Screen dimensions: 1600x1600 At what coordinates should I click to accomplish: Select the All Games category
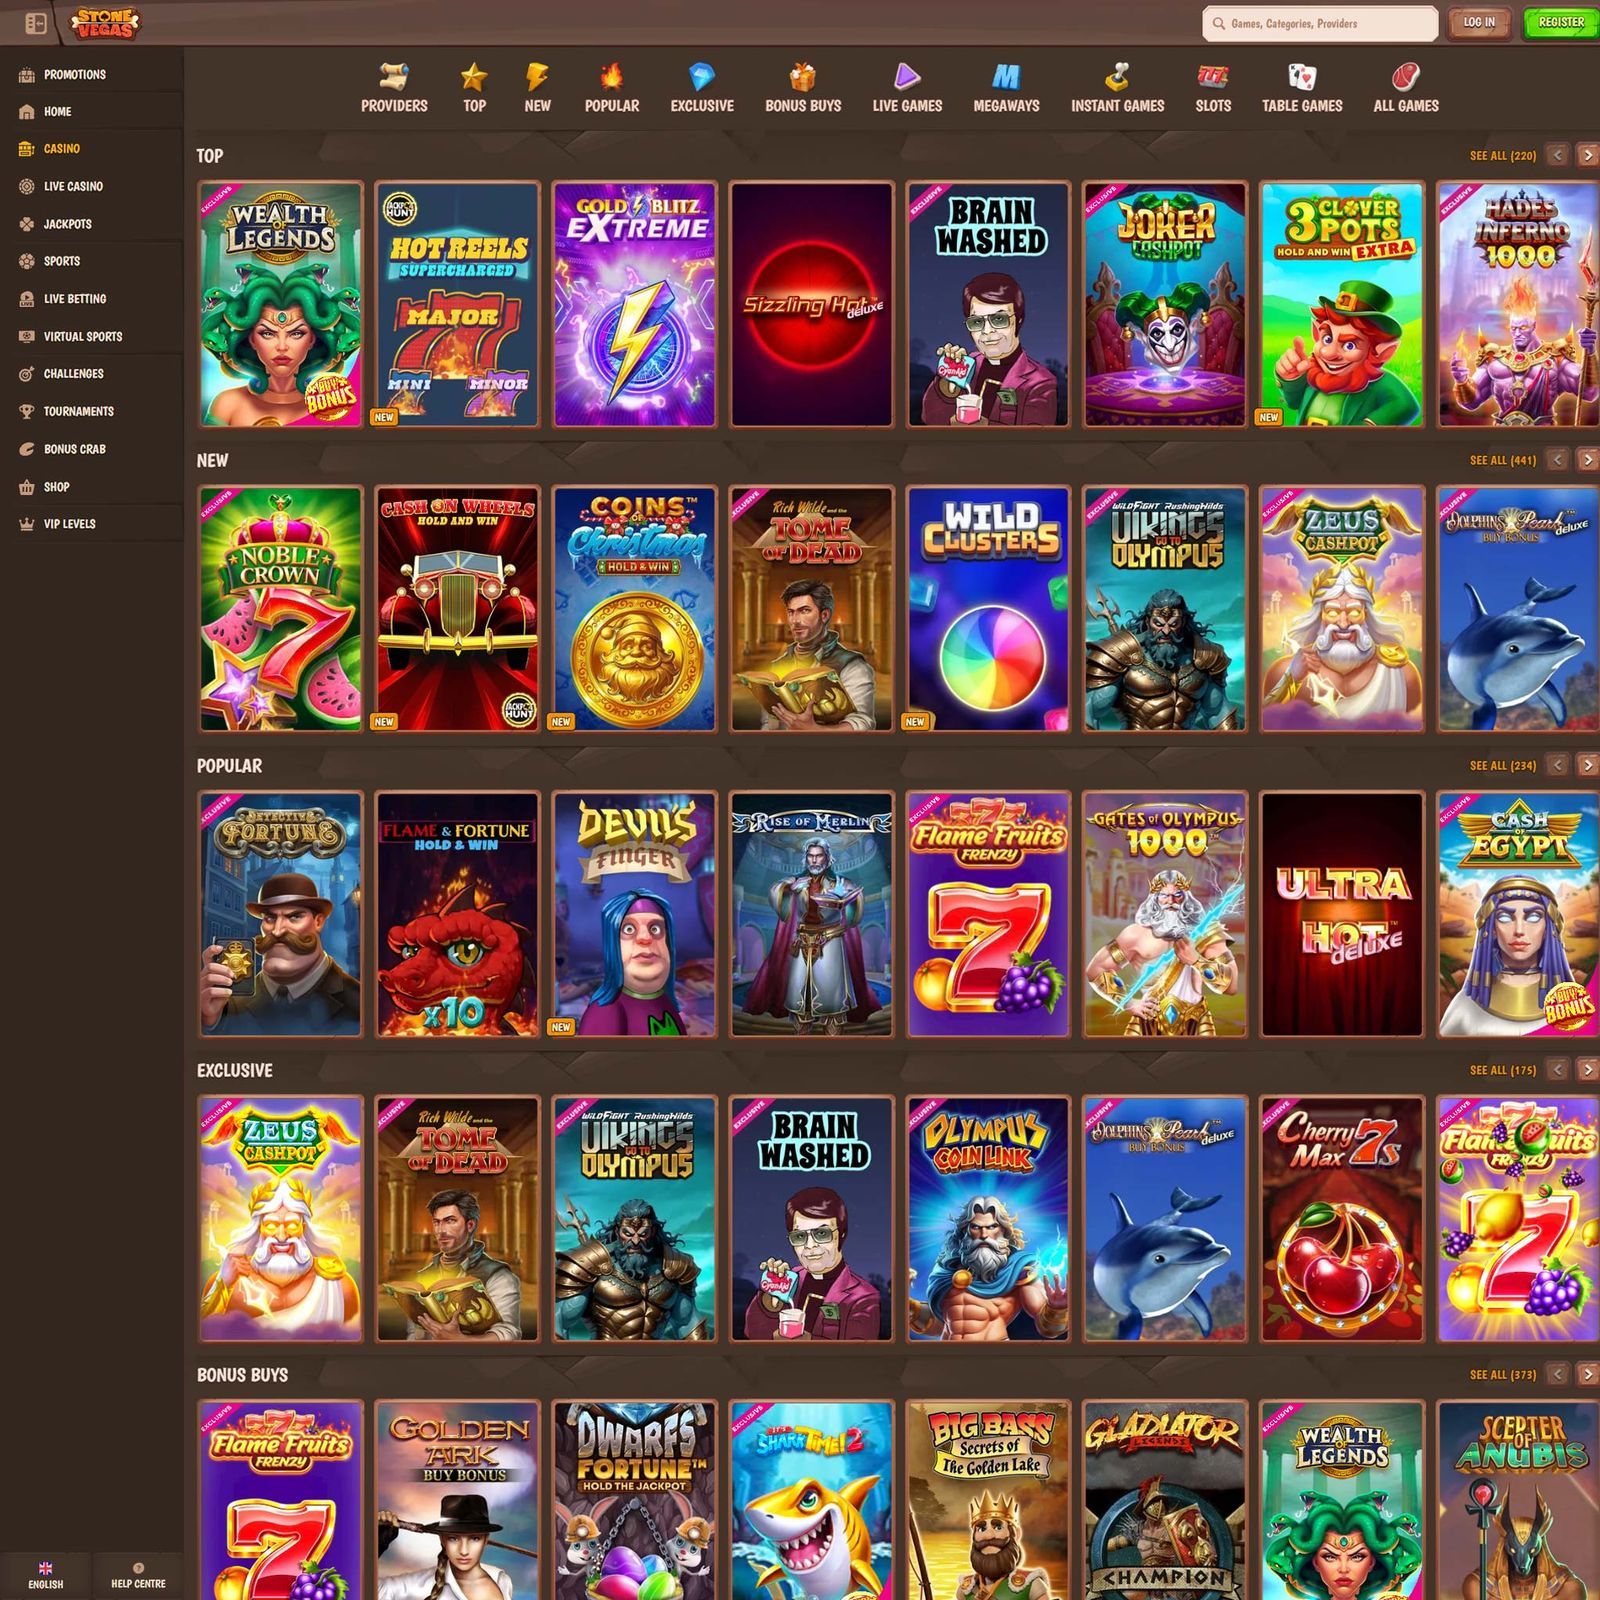point(1406,88)
